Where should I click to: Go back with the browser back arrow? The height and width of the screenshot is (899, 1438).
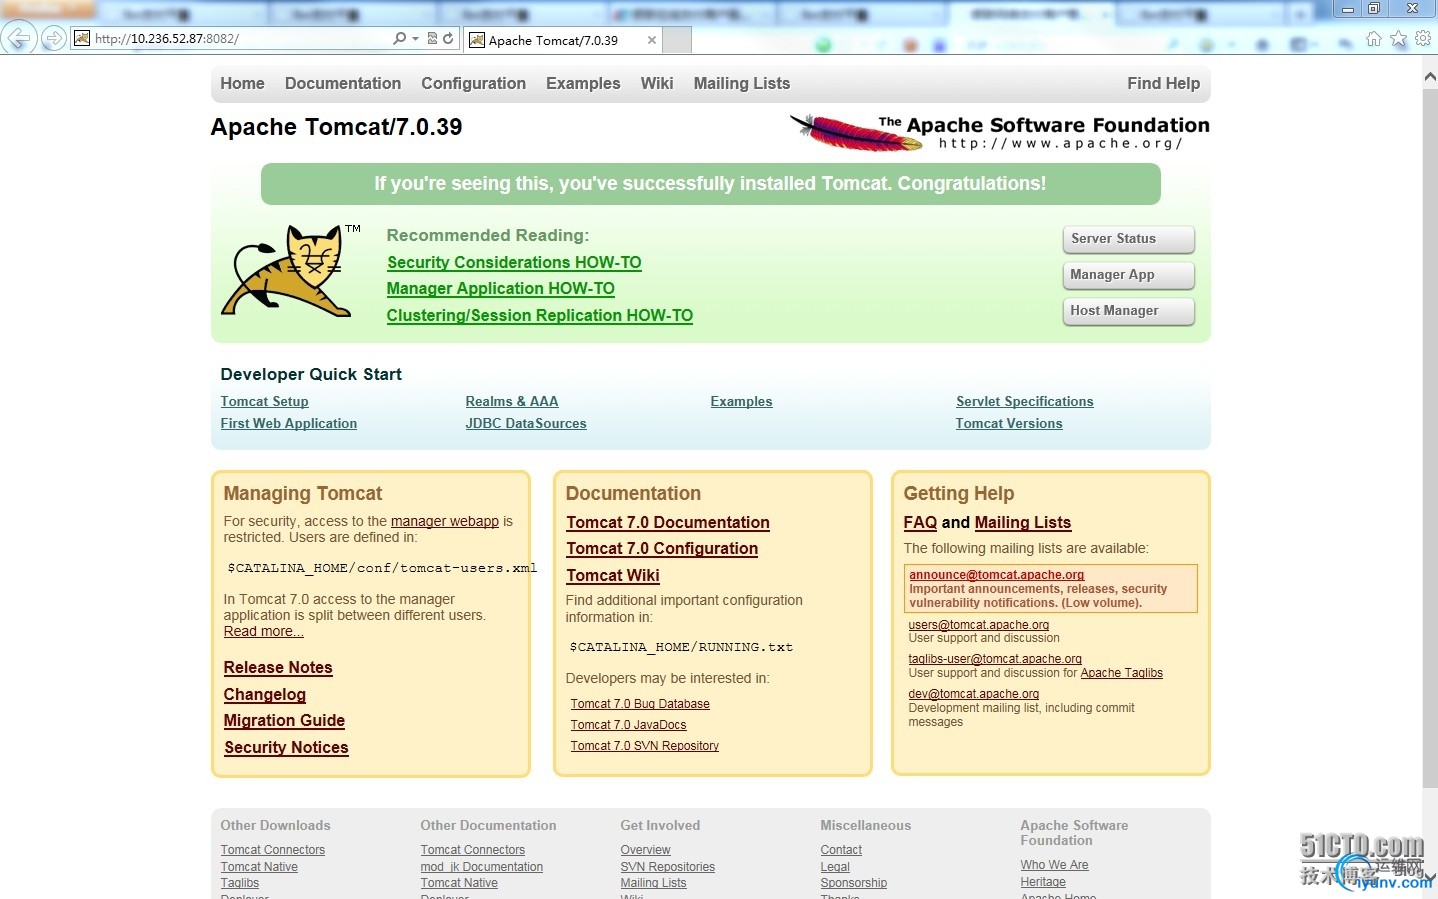pyautogui.click(x=19, y=38)
